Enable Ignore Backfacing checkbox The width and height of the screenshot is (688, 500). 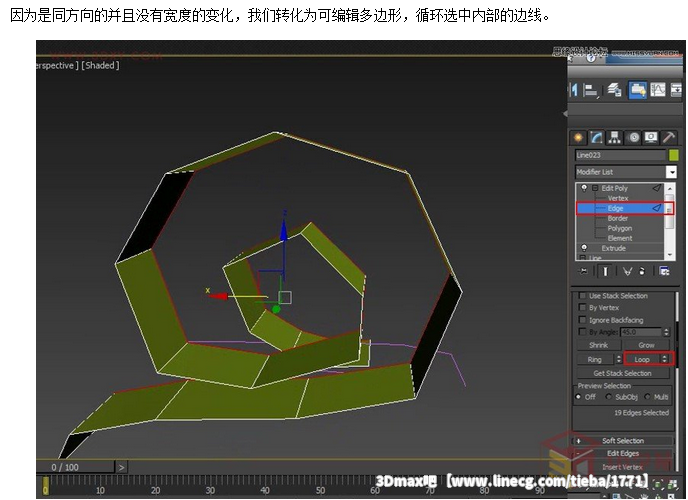582,320
